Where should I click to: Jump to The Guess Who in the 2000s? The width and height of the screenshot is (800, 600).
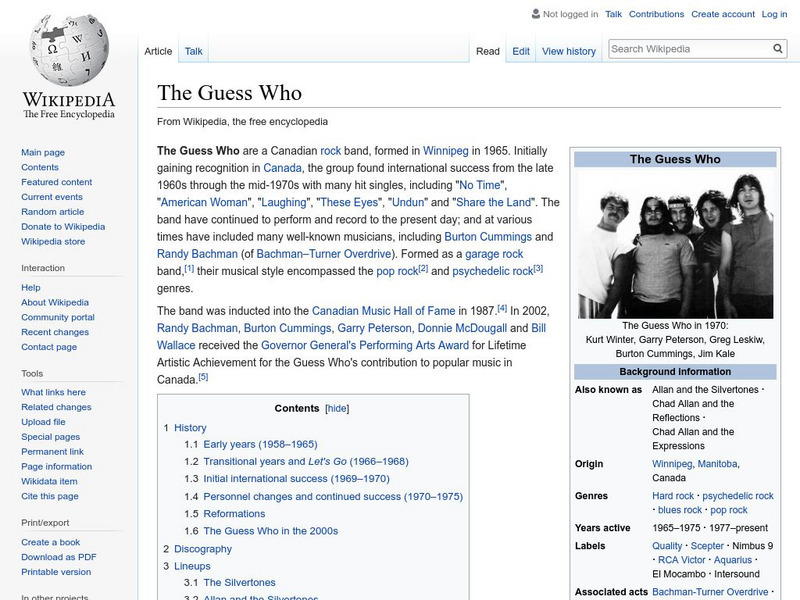[270, 531]
